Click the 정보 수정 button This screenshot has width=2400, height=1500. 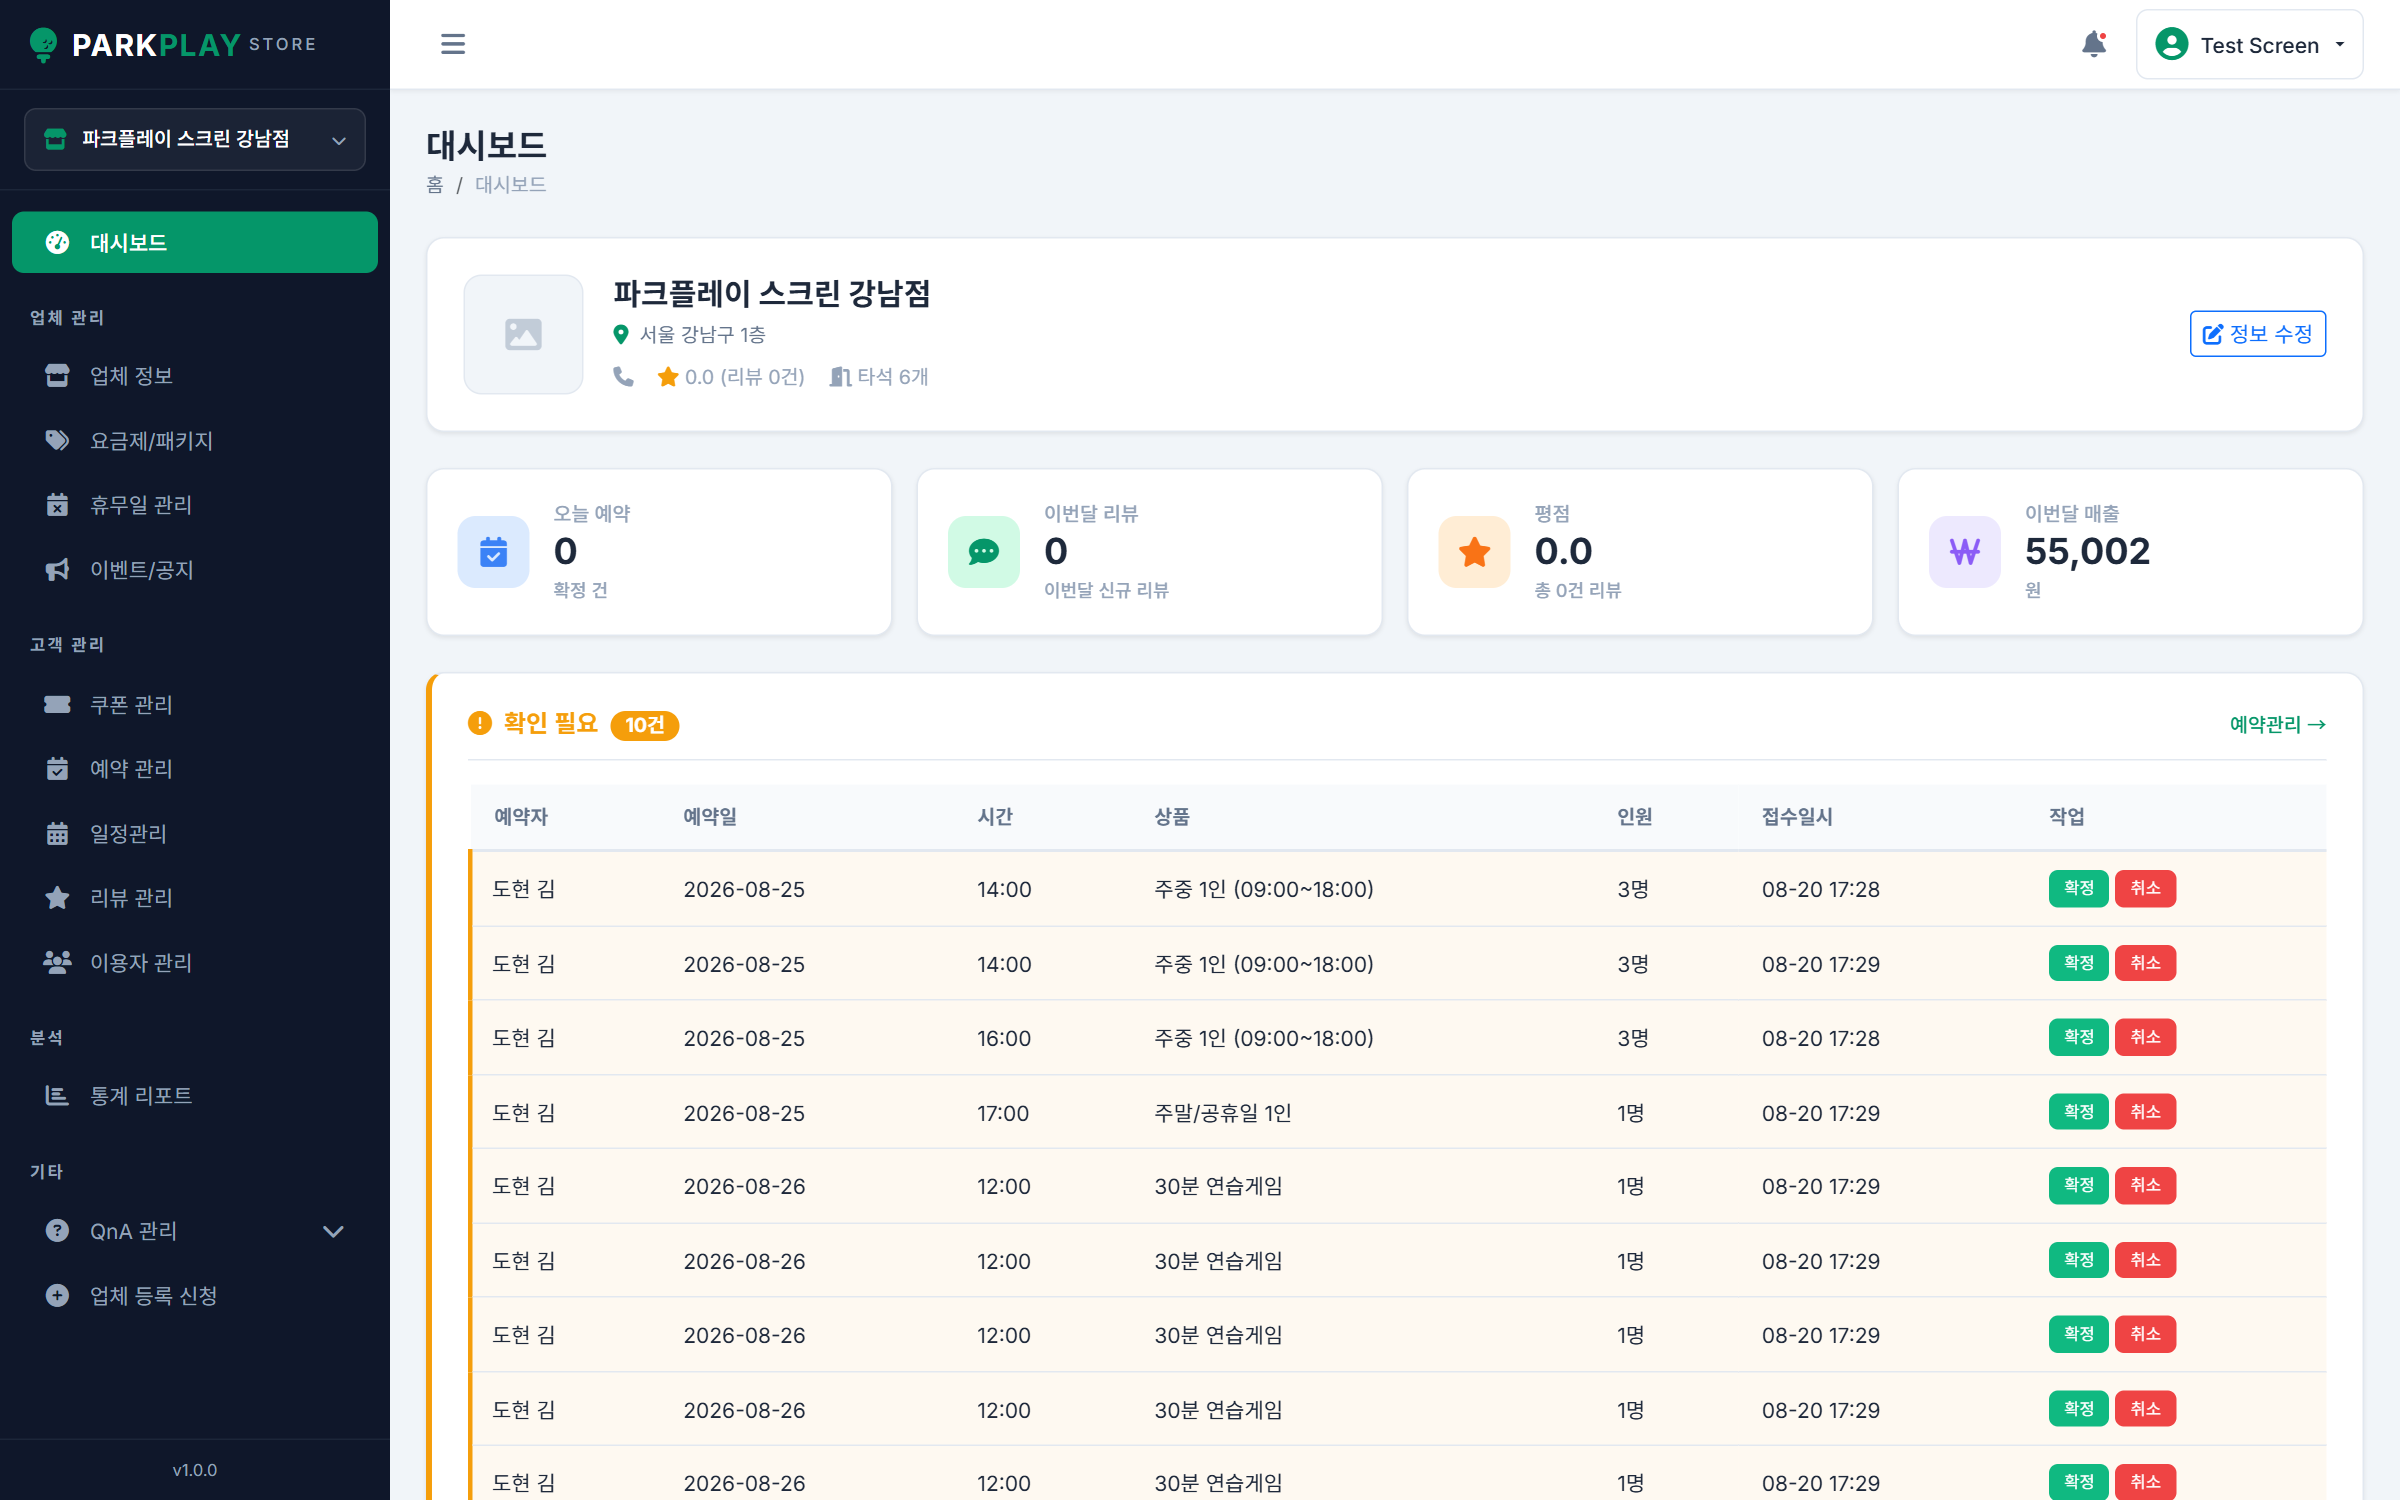(2257, 334)
